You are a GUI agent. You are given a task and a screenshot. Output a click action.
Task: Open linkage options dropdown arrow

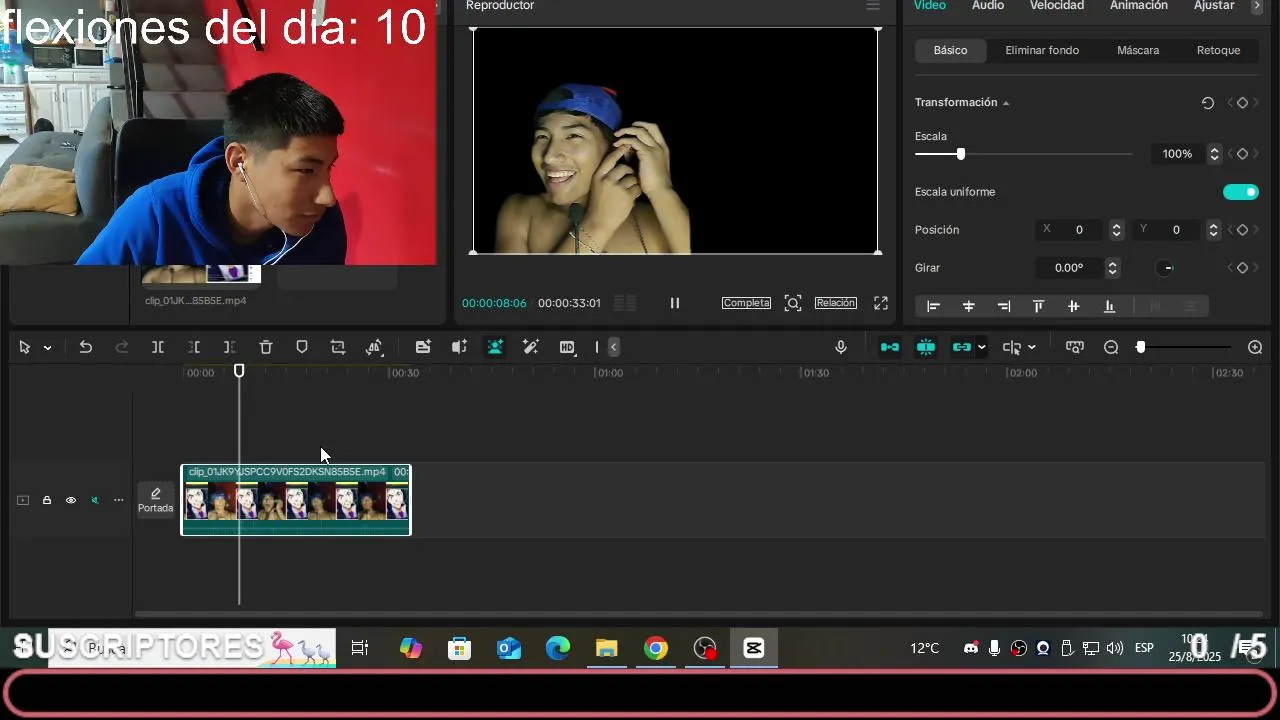(x=982, y=347)
